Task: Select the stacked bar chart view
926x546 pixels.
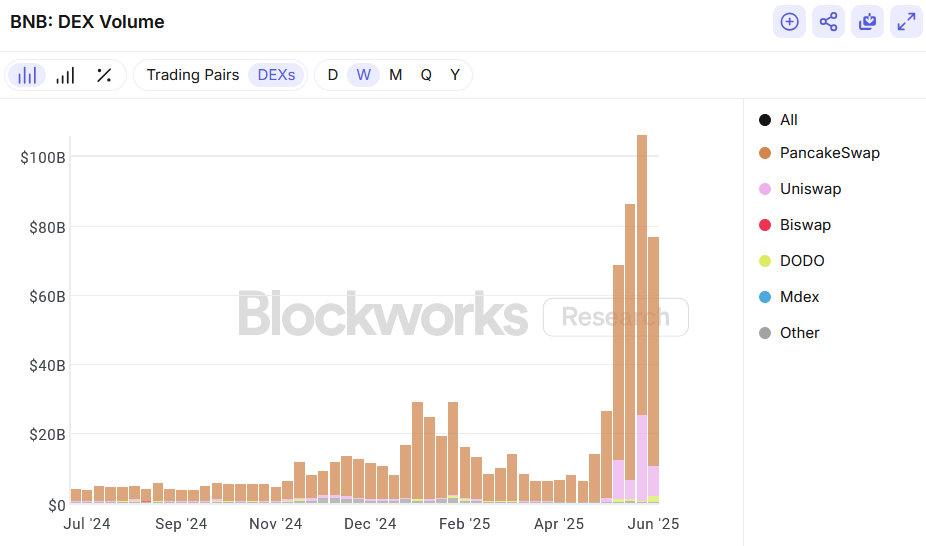Action: [x=28, y=75]
